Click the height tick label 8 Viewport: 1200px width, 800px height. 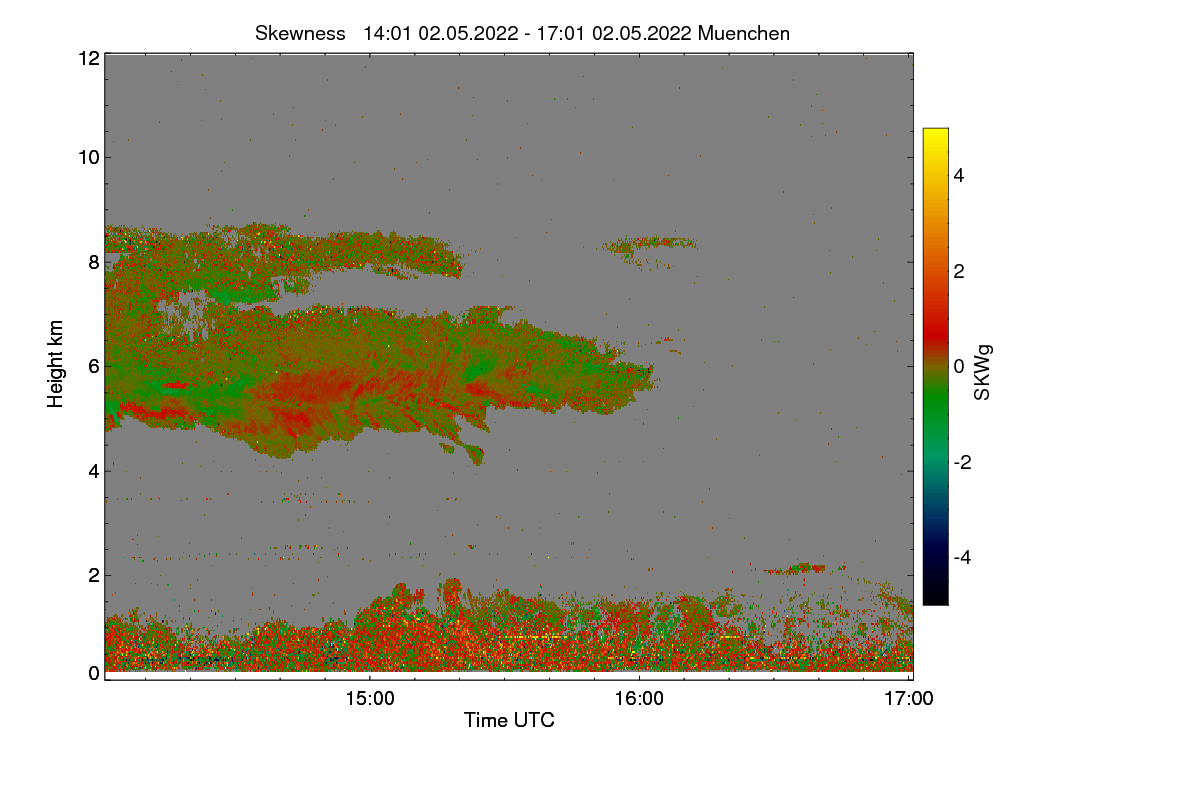(93, 262)
